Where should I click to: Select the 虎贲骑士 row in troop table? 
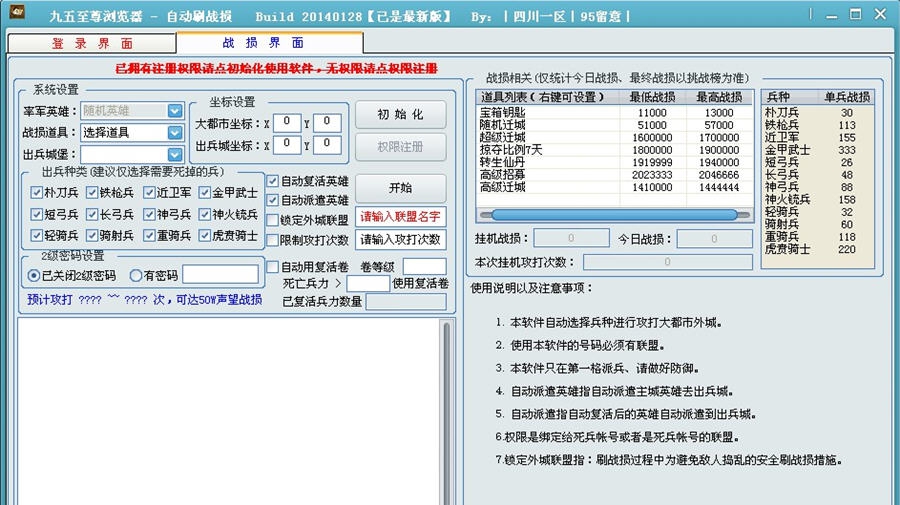[817, 250]
